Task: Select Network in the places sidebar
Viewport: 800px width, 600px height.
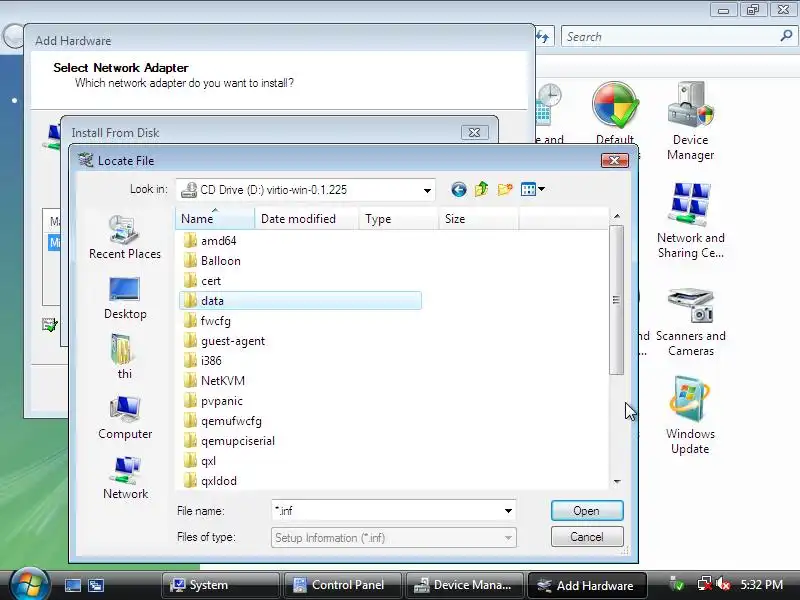Action: [124, 478]
